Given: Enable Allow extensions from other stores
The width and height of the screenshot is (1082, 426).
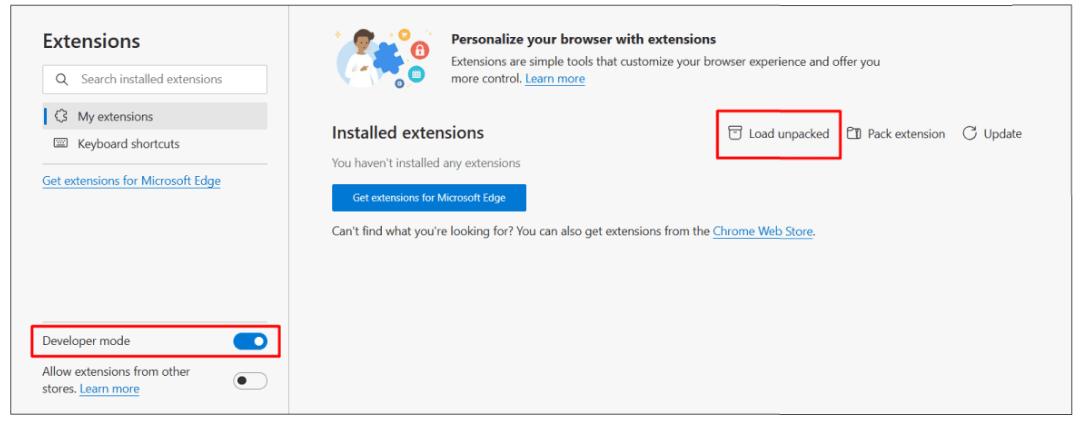Looking at the screenshot, I should tap(250, 380).
